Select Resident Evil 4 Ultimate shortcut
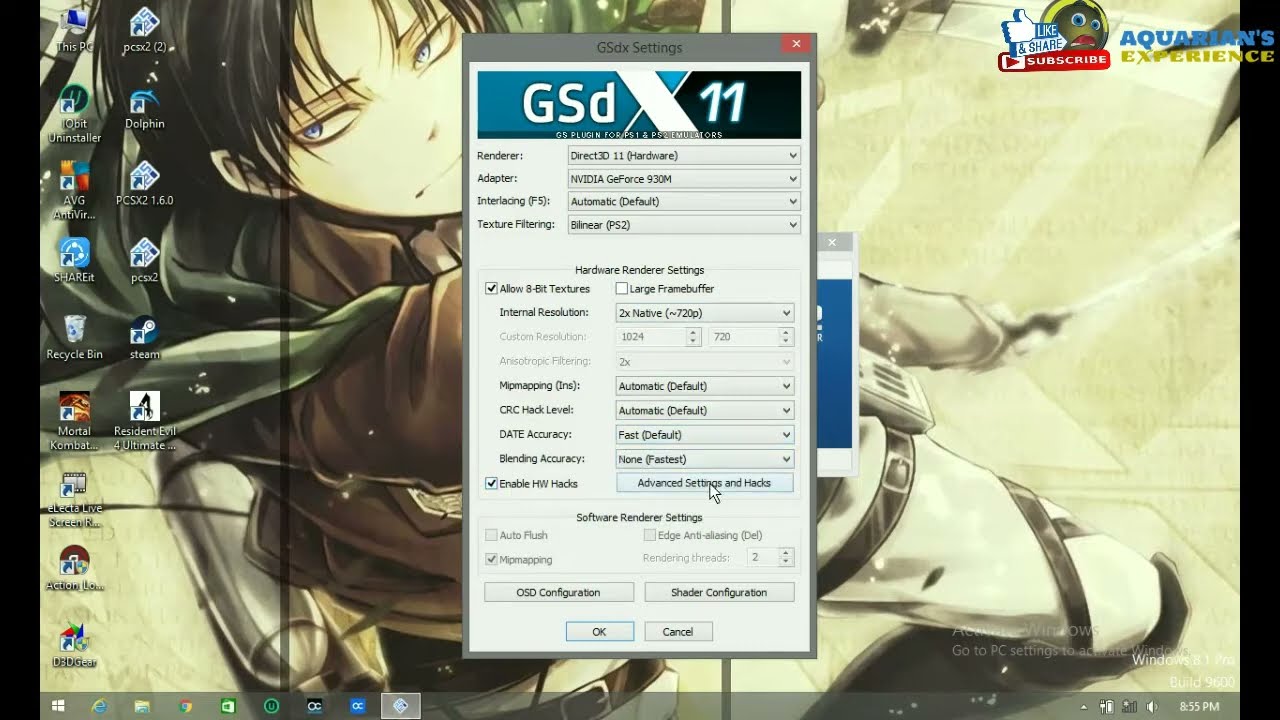The height and width of the screenshot is (720, 1280). 145,421
